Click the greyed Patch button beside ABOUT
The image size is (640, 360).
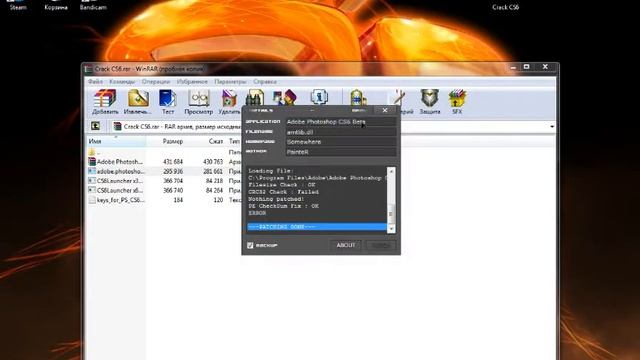coord(380,245)
